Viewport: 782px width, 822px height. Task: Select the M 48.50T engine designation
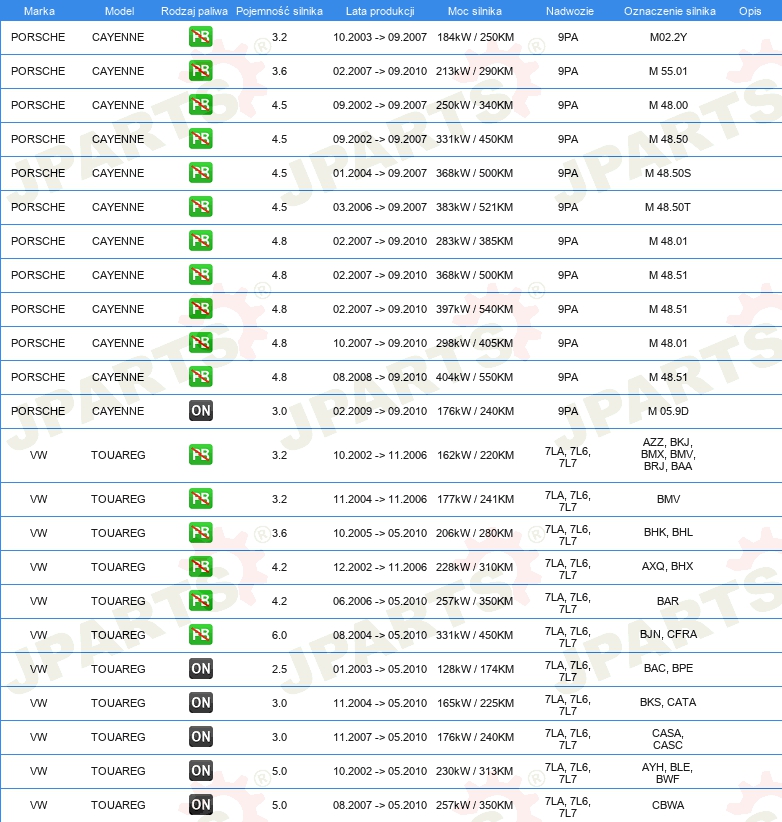click(x=668, y=208)
